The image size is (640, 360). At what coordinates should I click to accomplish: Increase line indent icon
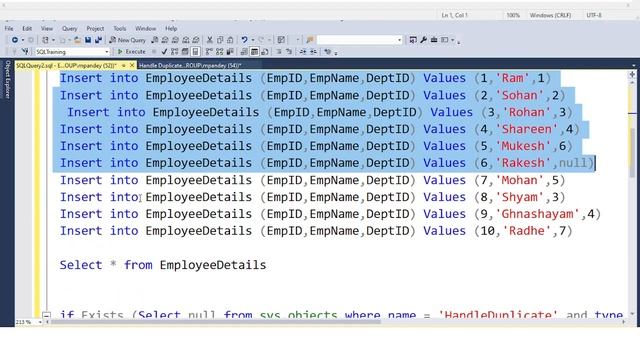[313, 52]
